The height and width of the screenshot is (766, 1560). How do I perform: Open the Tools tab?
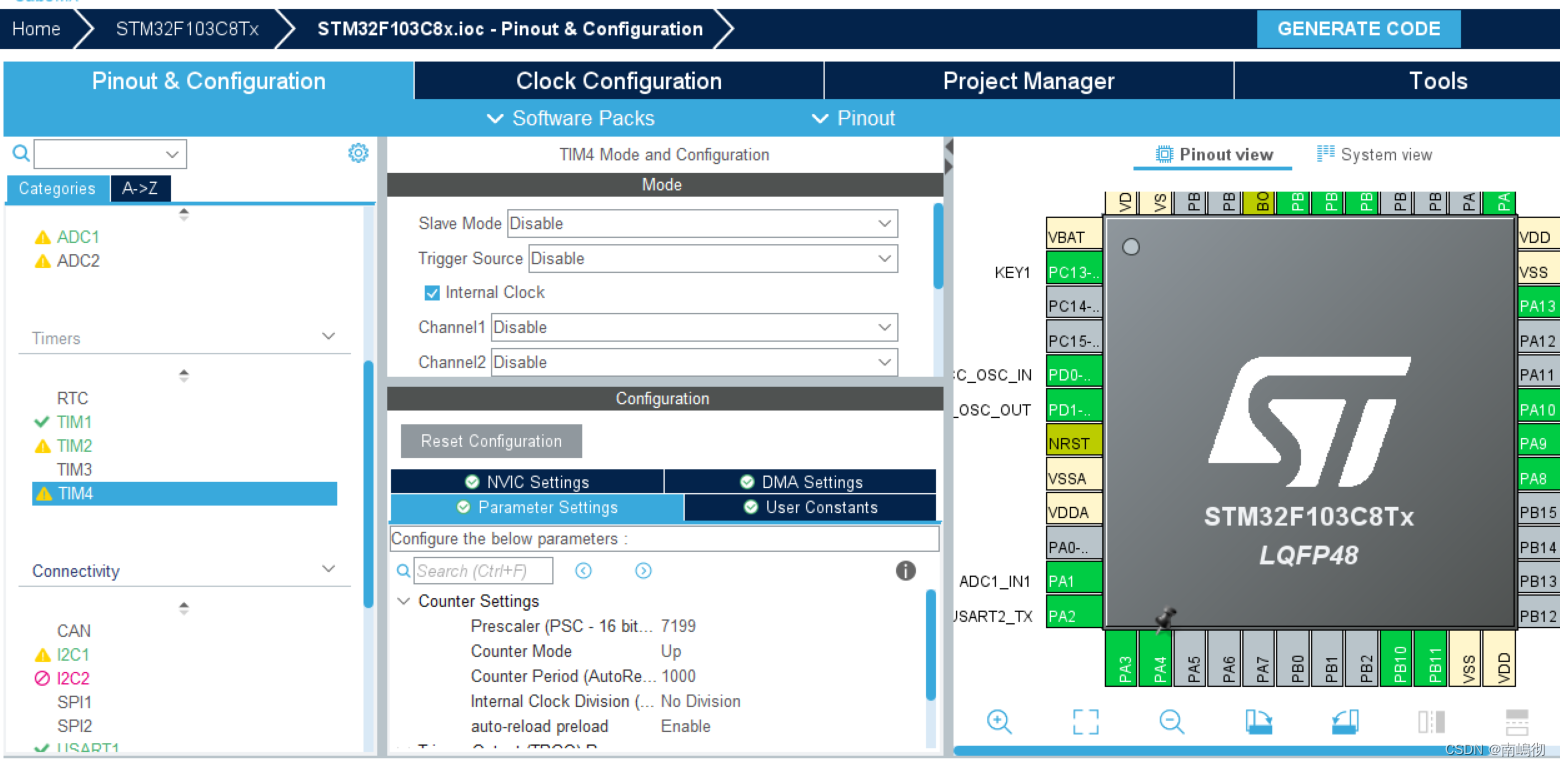coord(1438,81)
